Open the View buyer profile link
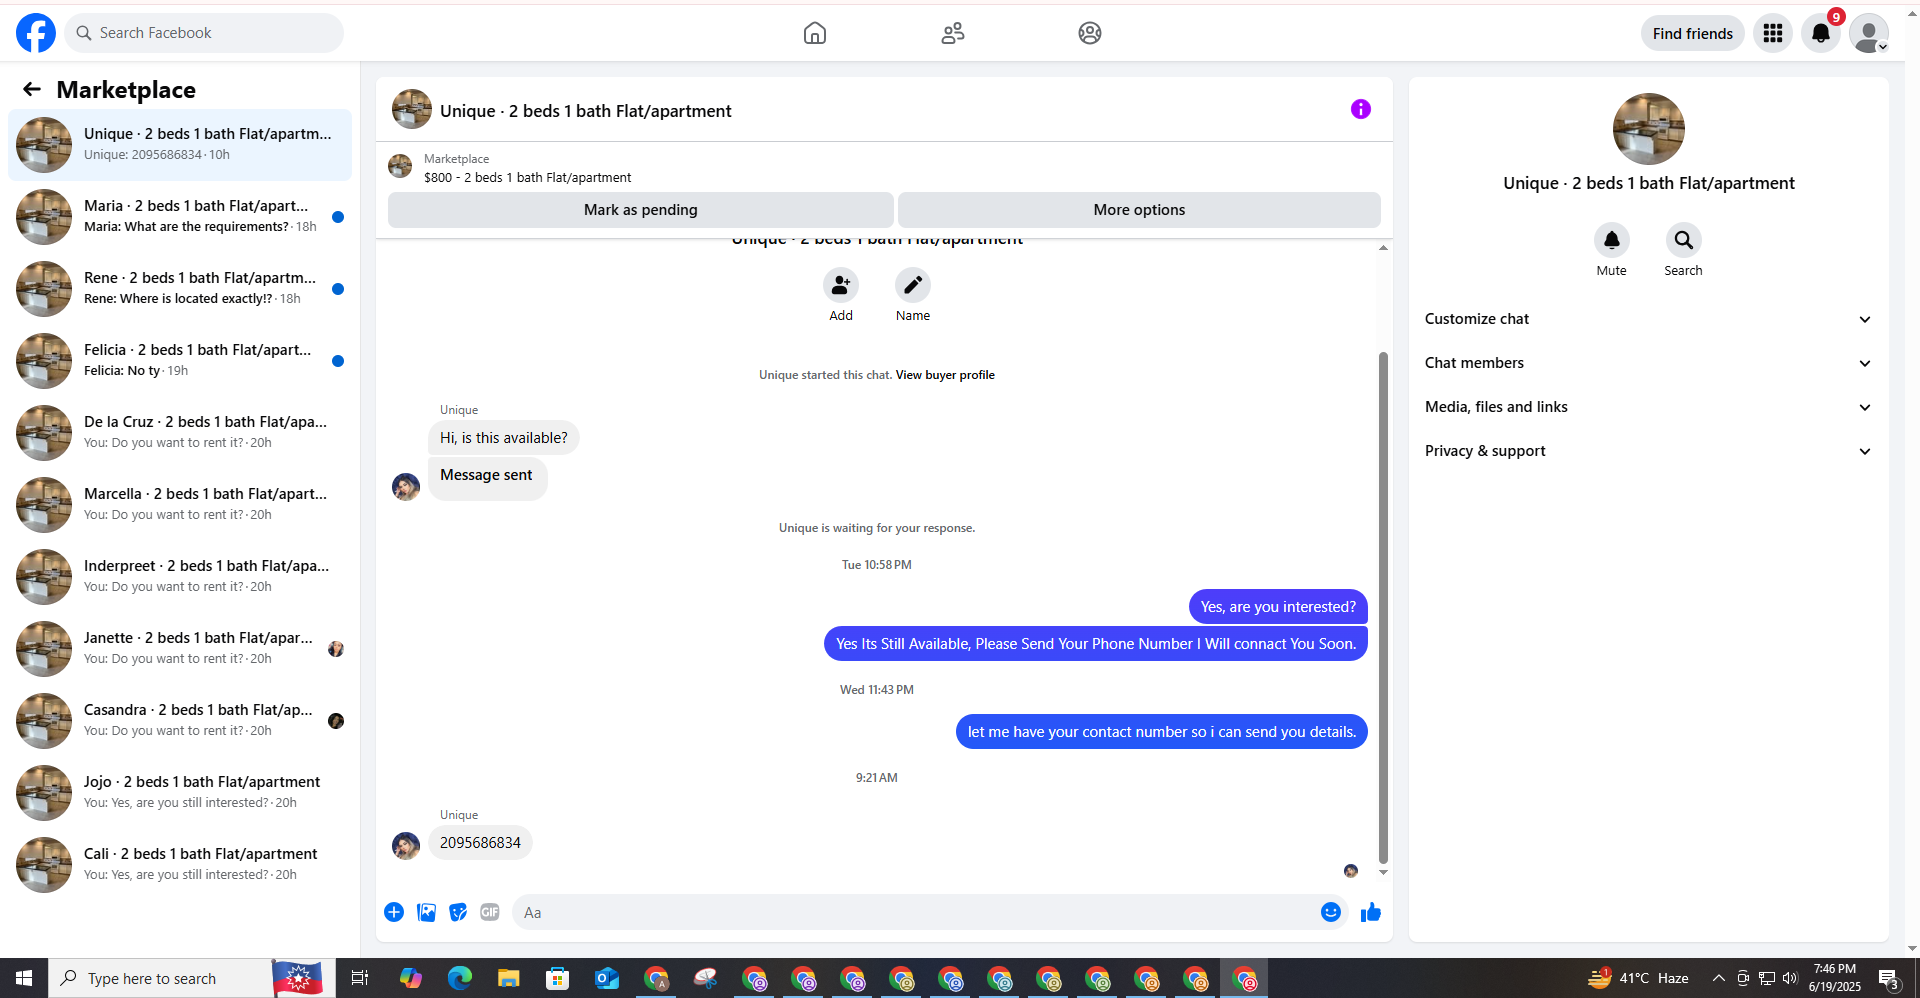 pyautogui.click(x=945, y=375)
